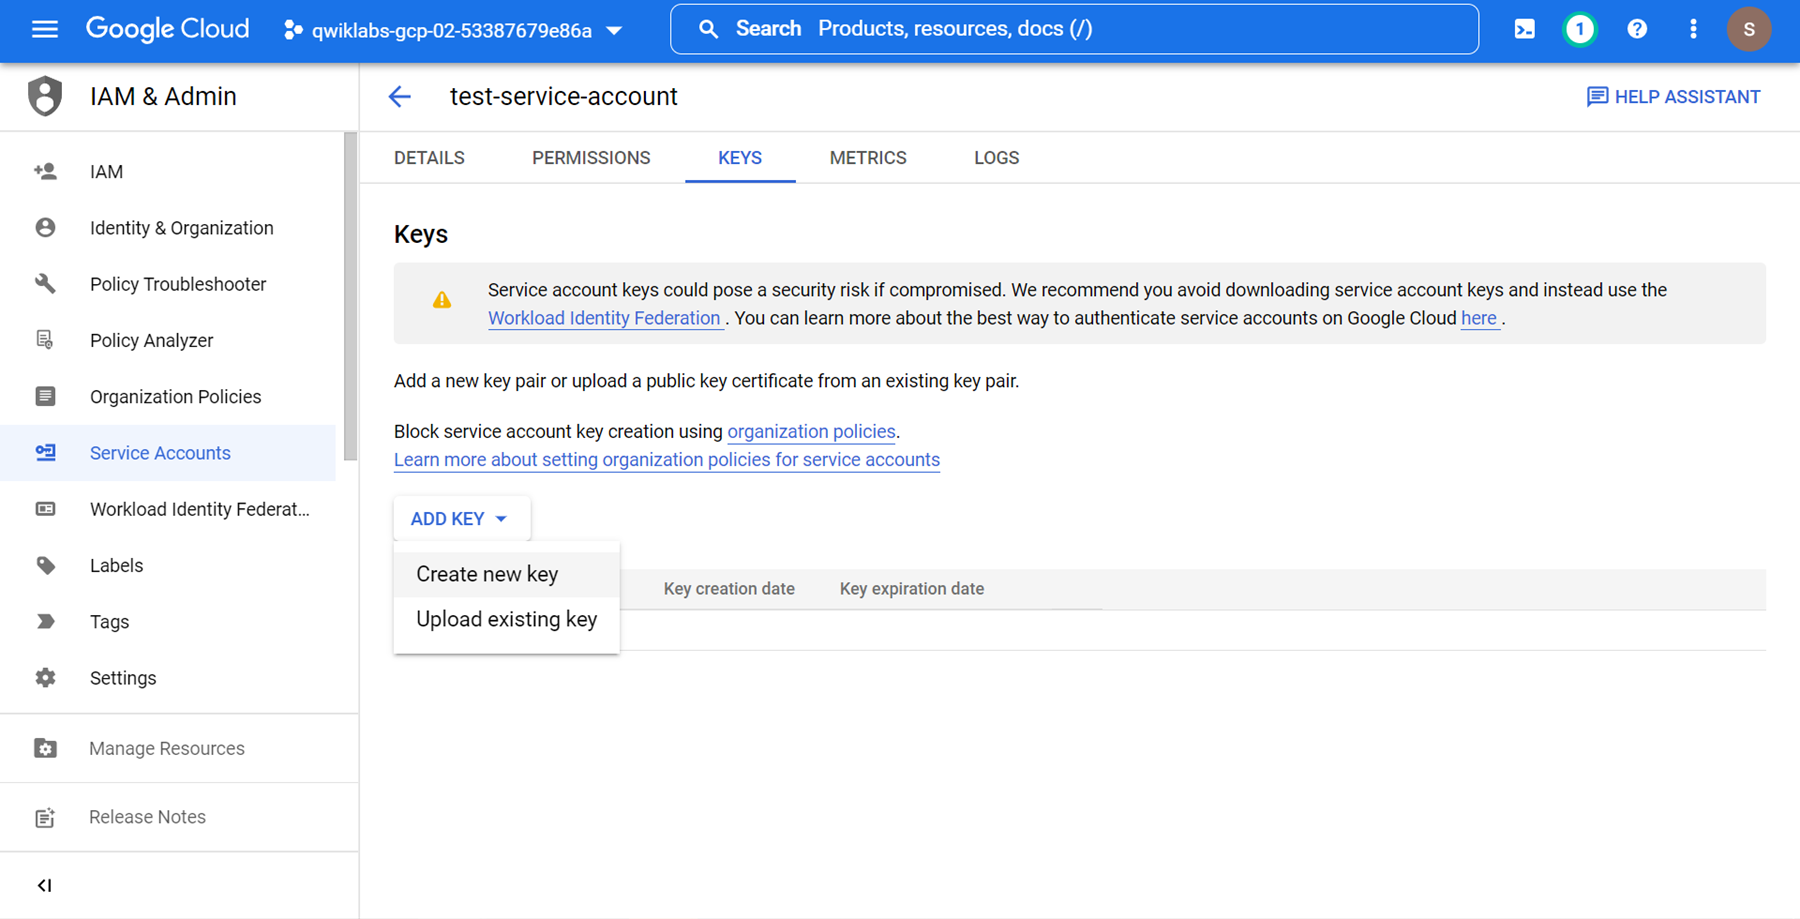Screen dimensions: 1800x919
Task: Open Labels in the sidebar
Action: pyautogui.click(x=168, y=565)
